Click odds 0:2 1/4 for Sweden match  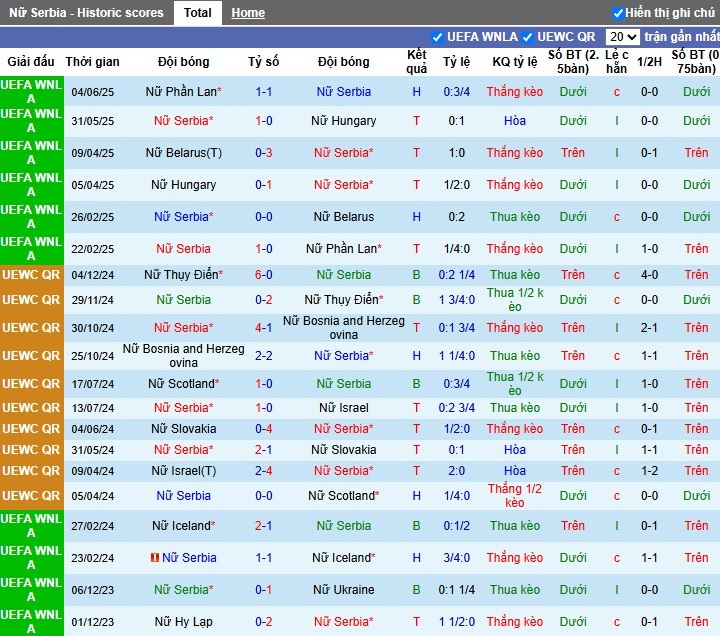pyautogui.click(x=456, y=275)
